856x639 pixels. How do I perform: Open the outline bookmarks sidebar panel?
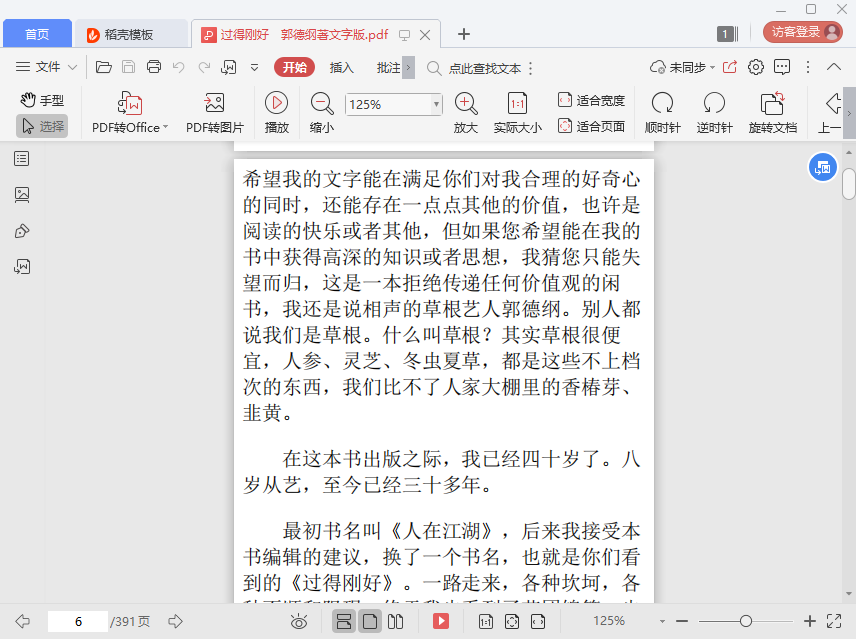tap(22, 159)
